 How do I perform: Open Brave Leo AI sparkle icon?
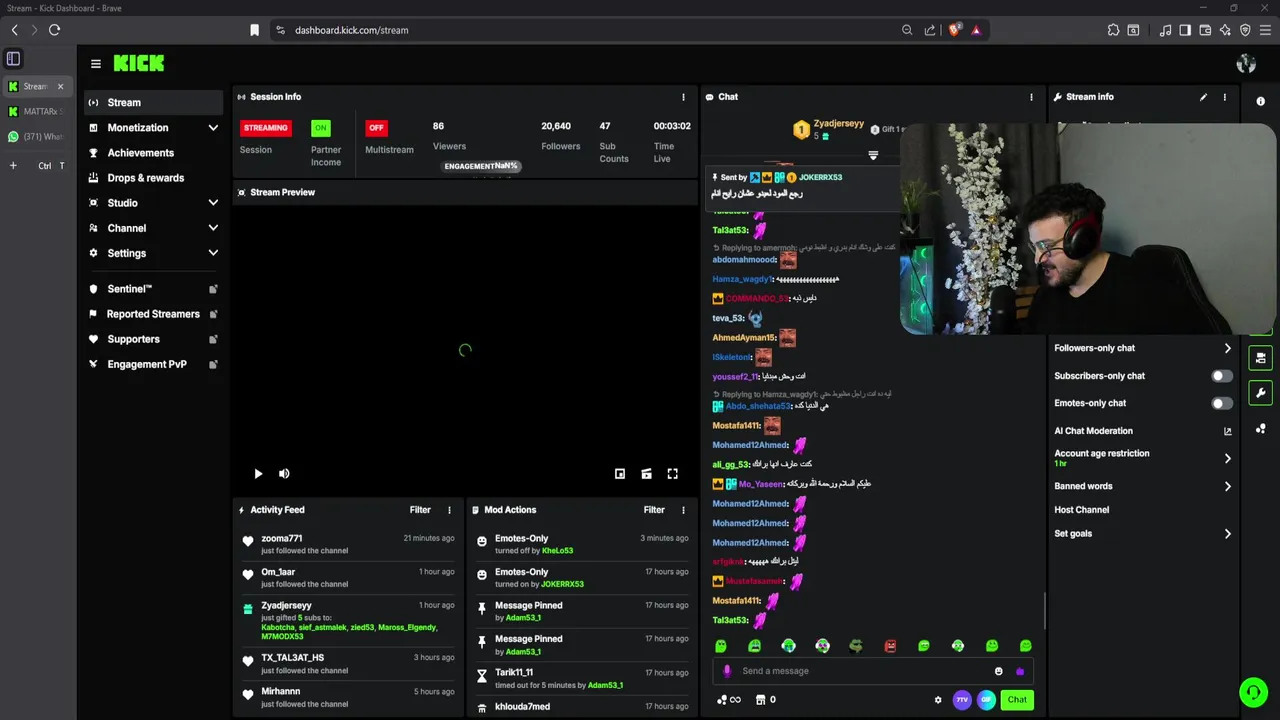[1225, 30]
